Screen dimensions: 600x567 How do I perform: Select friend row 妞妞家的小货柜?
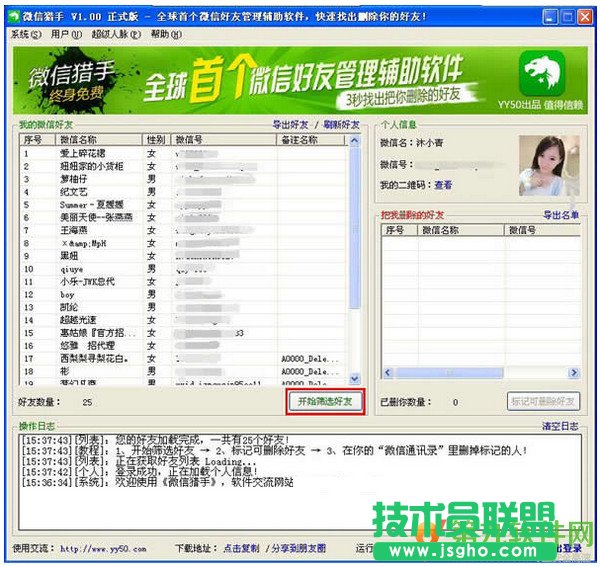tap(184, 167)
